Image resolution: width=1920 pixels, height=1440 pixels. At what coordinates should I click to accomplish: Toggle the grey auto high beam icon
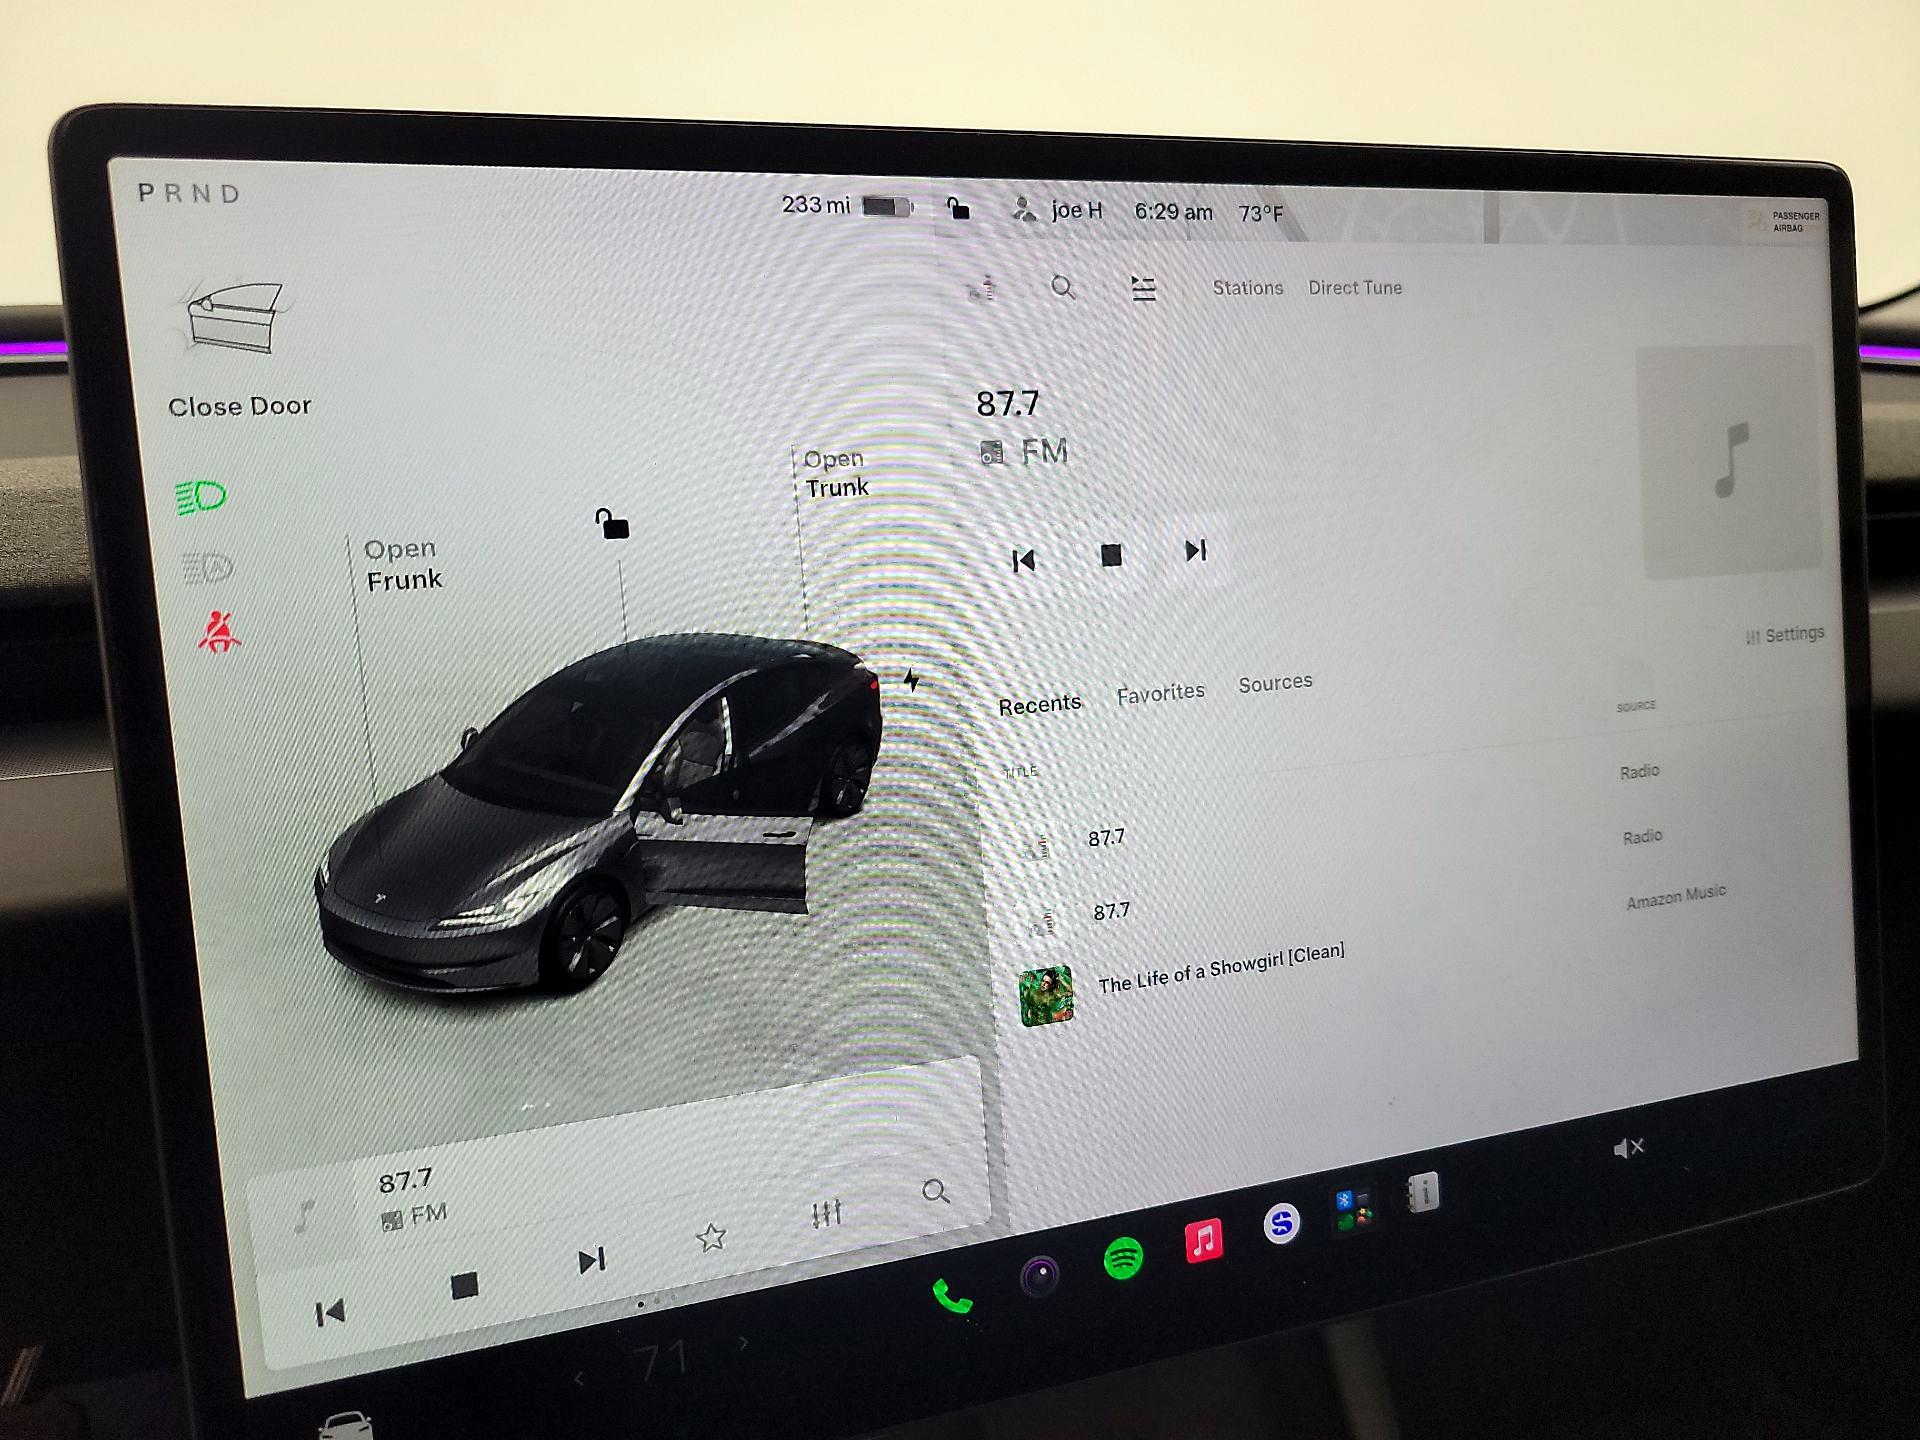click(x=208, y=568)
